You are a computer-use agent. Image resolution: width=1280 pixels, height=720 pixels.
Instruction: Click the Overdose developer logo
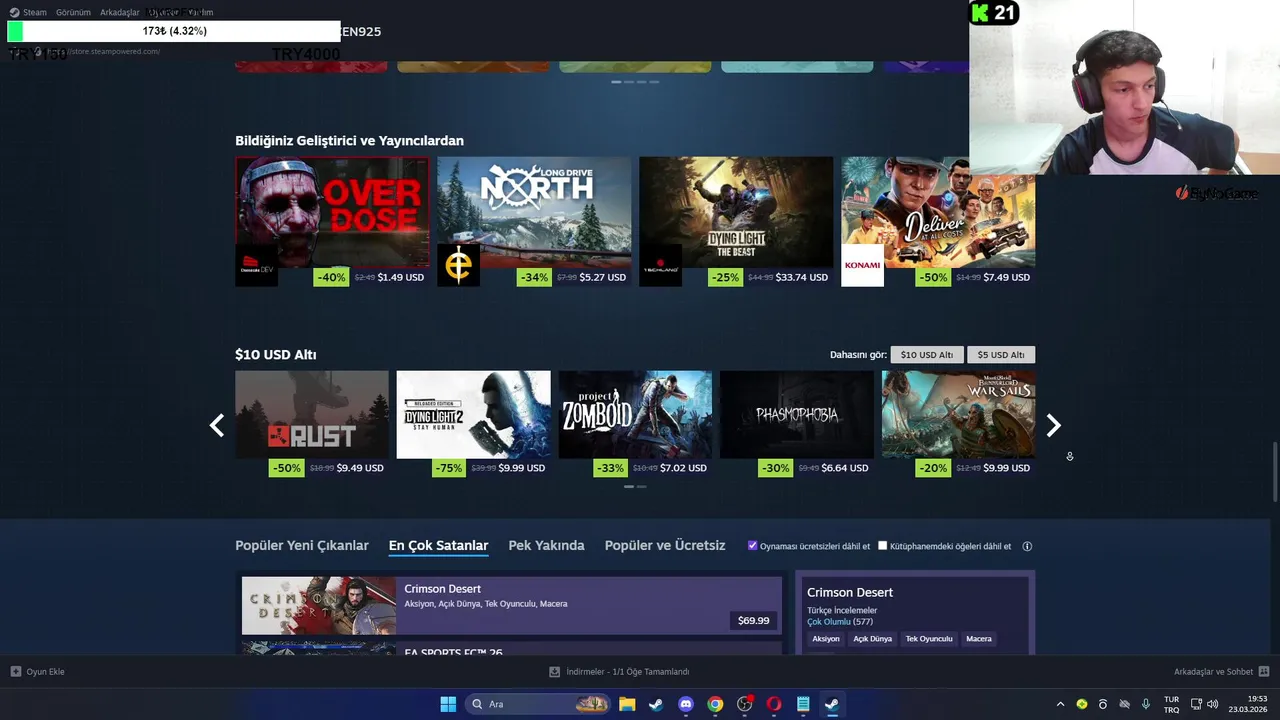pyautogui.click(x=256, y=265)
